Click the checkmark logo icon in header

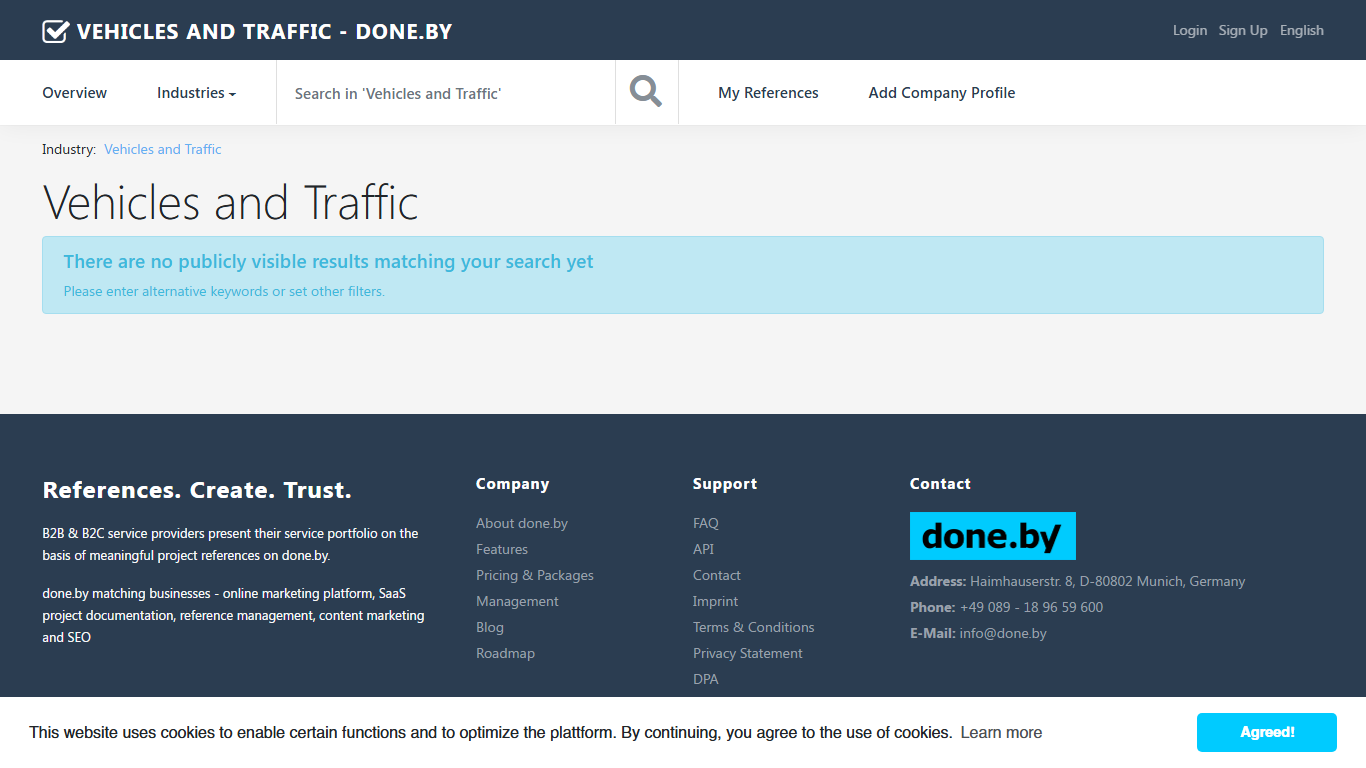pyautogui.click(x=56, y=31)
